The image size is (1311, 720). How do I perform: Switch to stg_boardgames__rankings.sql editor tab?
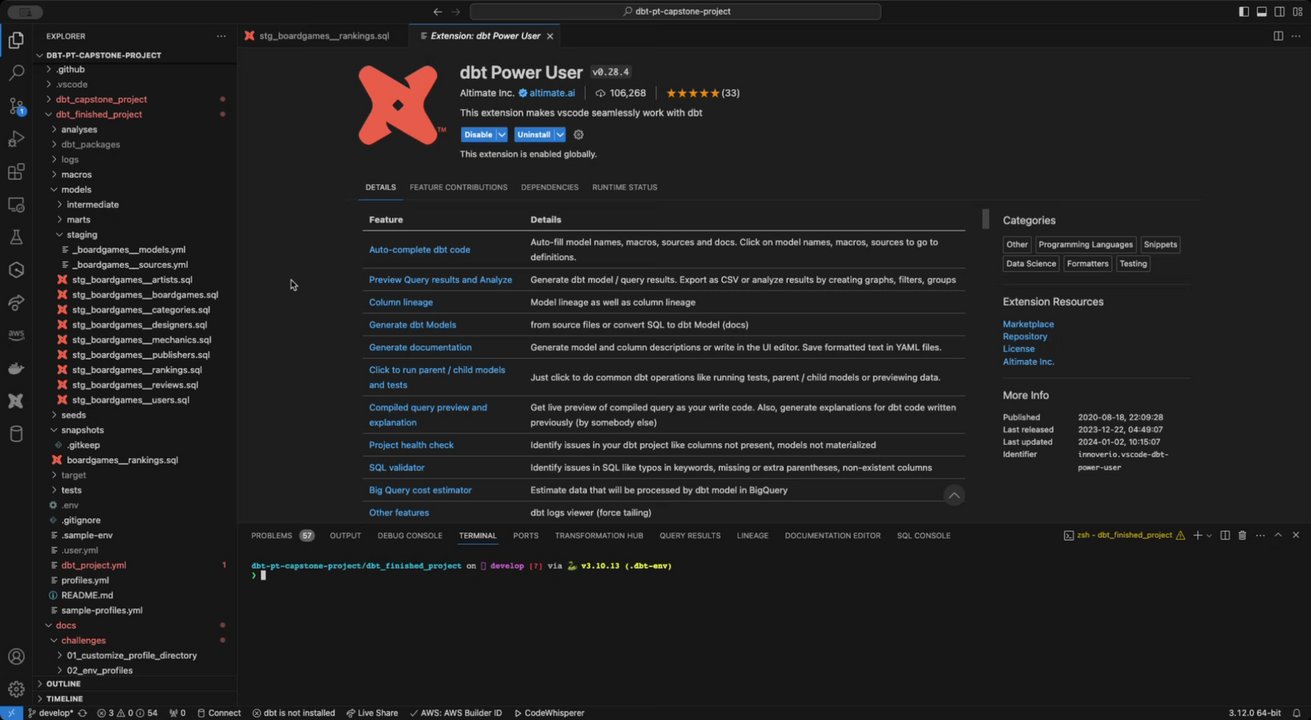[323, 36]
